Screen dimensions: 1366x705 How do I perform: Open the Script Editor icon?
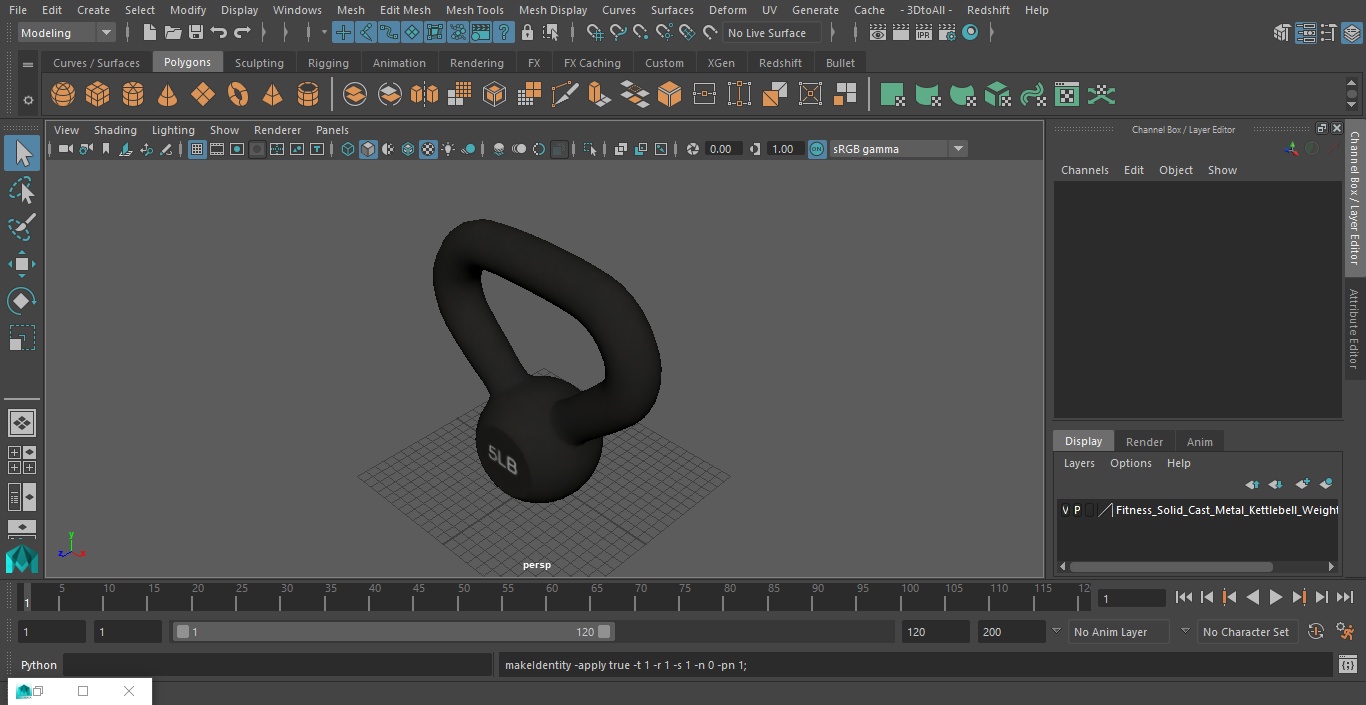pos(1347,665)
